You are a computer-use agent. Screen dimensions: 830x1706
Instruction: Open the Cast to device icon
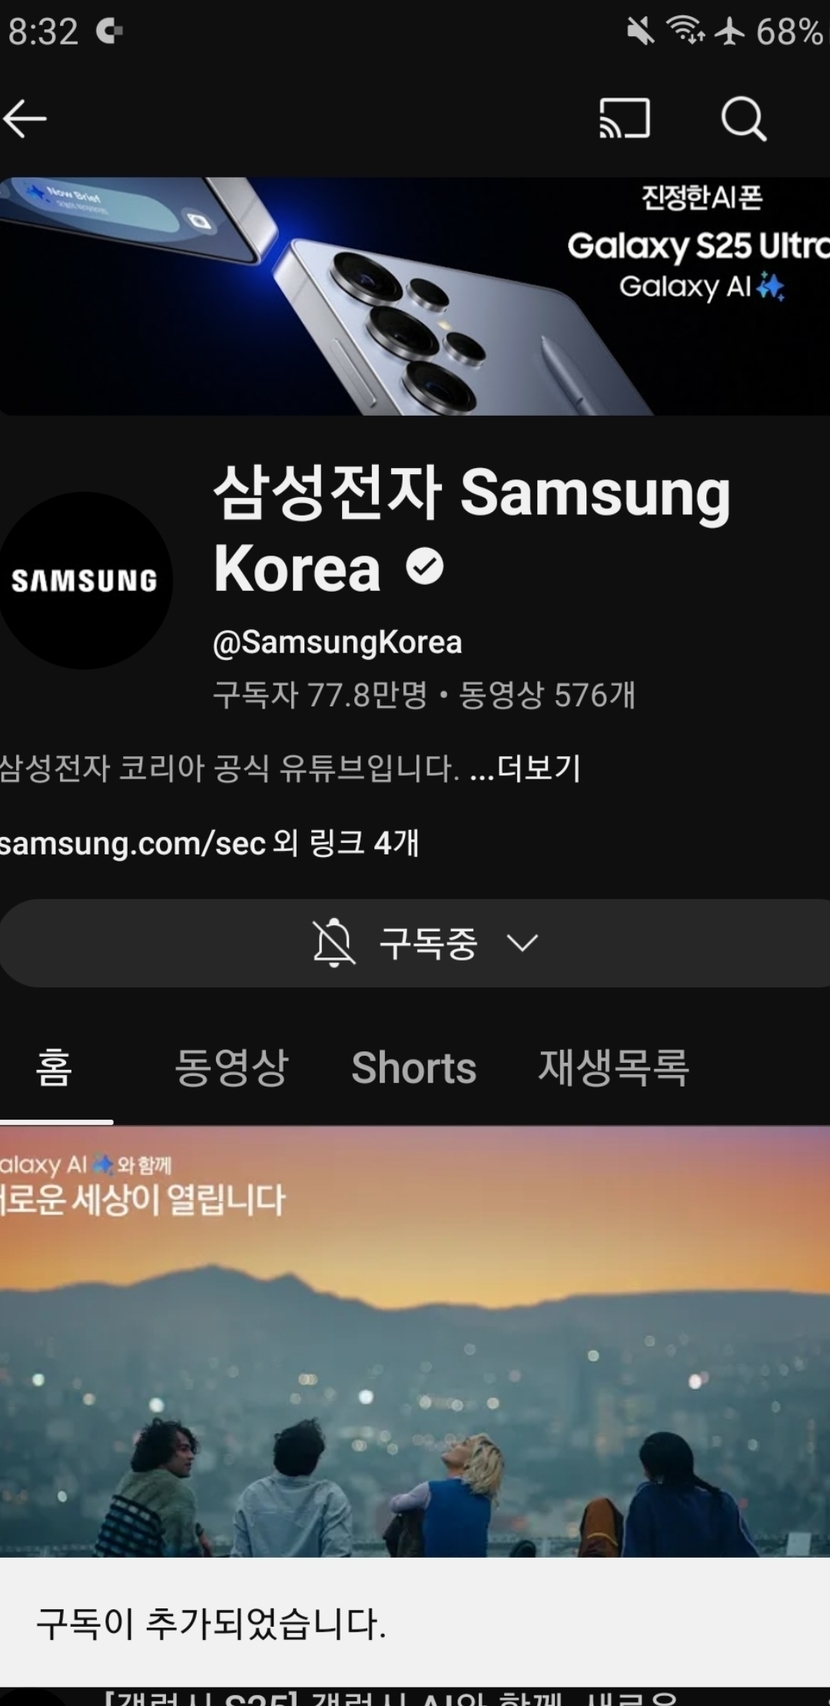(625, 119)
